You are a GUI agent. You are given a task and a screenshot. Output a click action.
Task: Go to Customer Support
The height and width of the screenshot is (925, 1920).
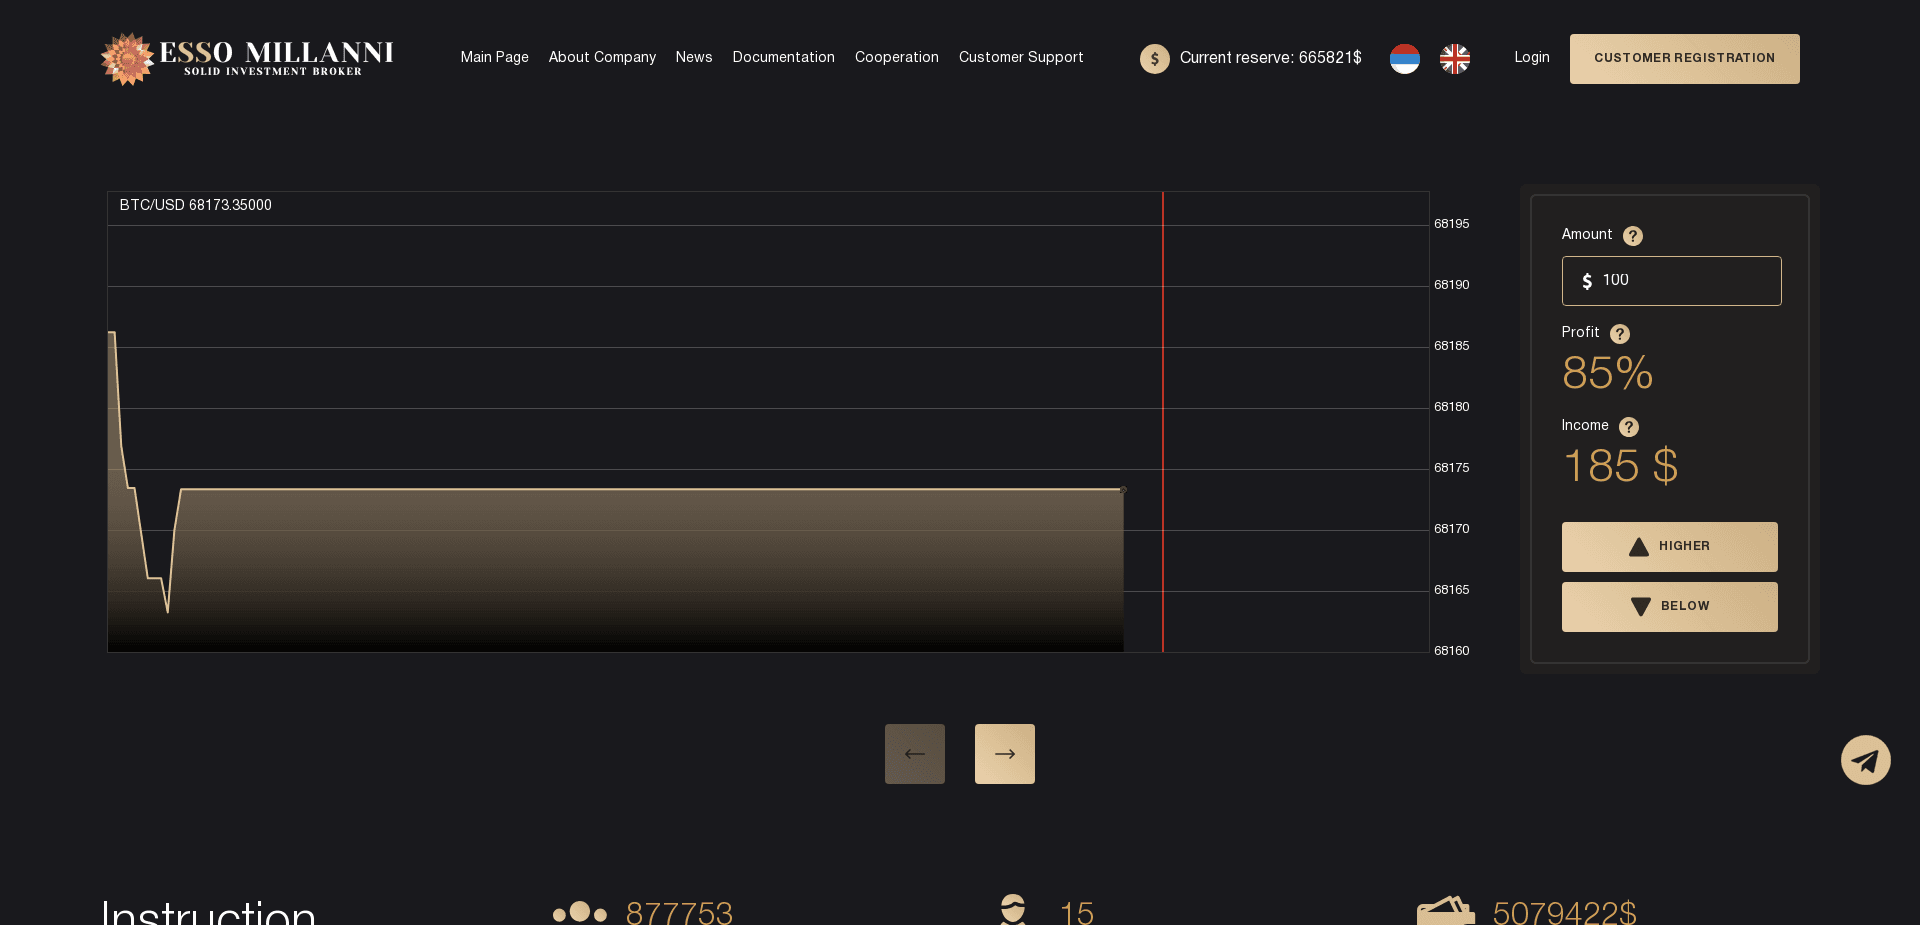[1021, 58]
